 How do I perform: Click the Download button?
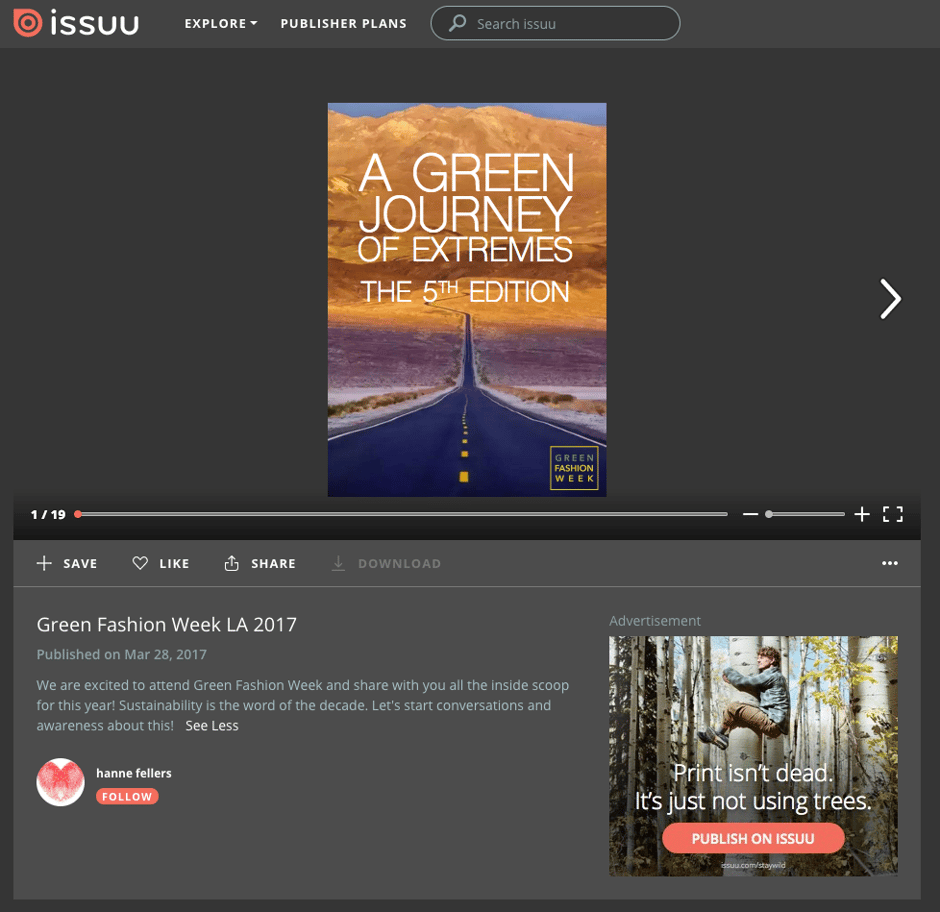click(x=386, y=563)
